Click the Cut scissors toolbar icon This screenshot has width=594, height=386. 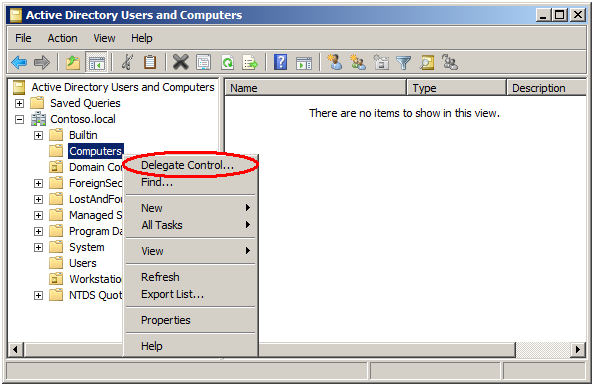coord(128,62)
